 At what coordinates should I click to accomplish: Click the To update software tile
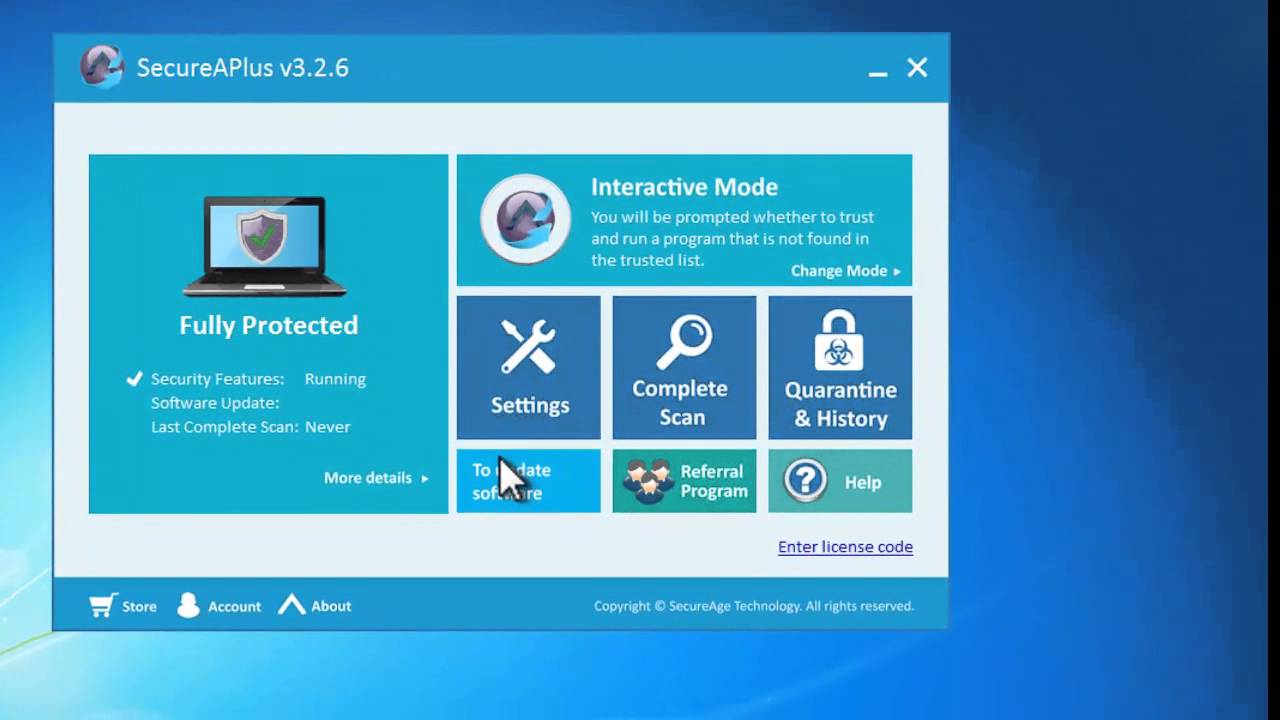[528, 481]
